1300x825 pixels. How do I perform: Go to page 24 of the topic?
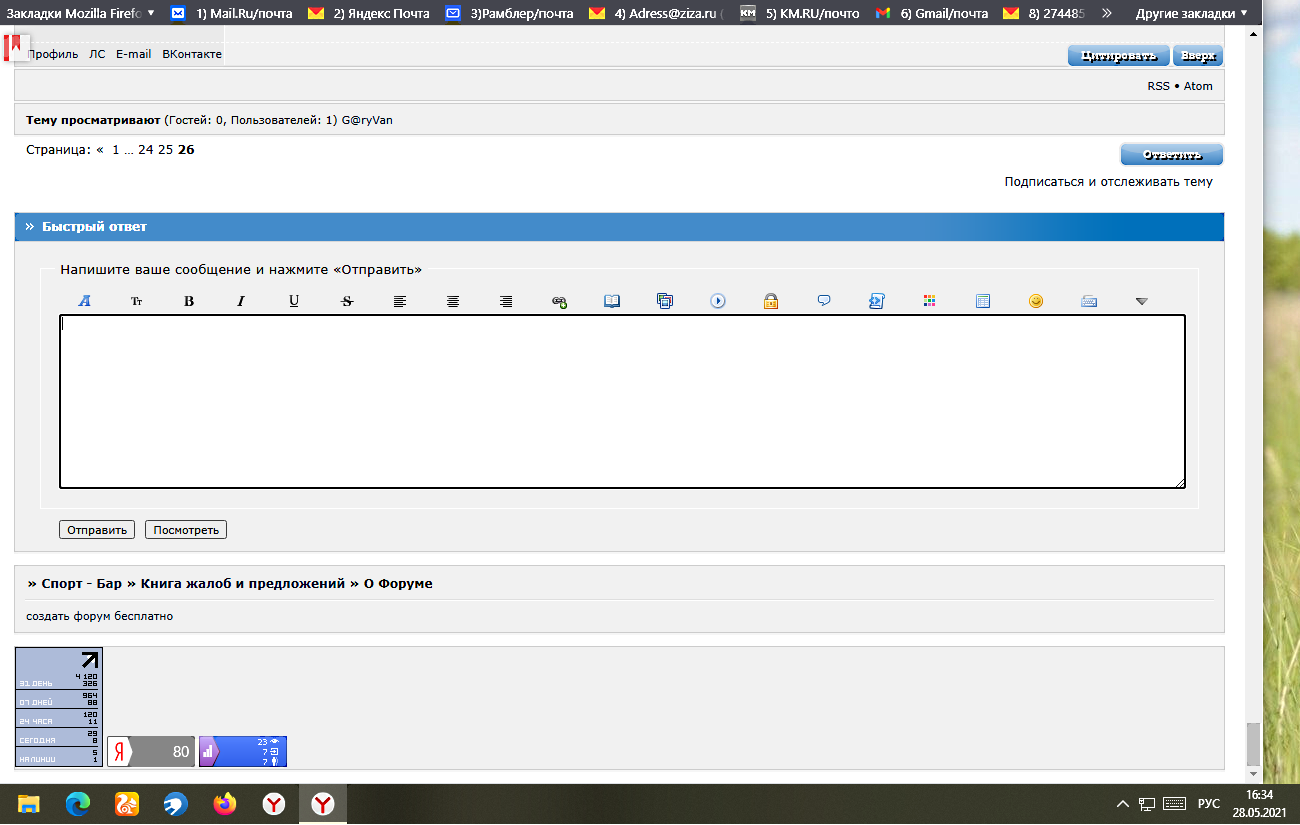[146, 150]
